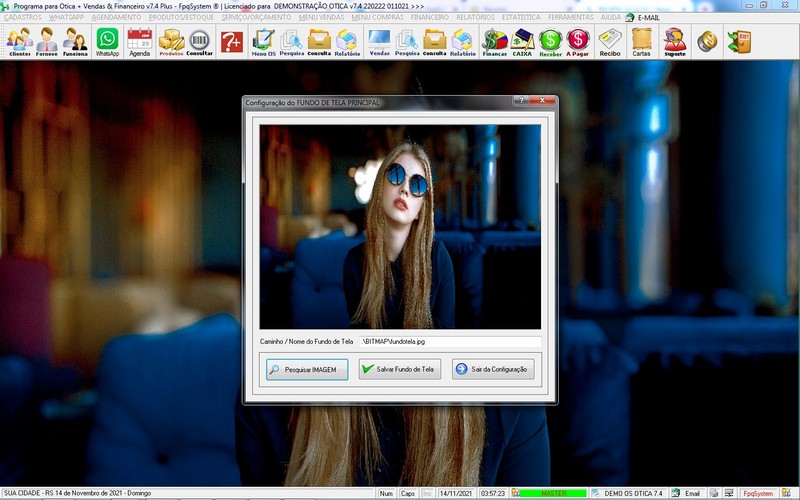This screenshot has width=800, height=500.
Task: Open the Produtos boxes icon
Action: (x=172, y=41)
